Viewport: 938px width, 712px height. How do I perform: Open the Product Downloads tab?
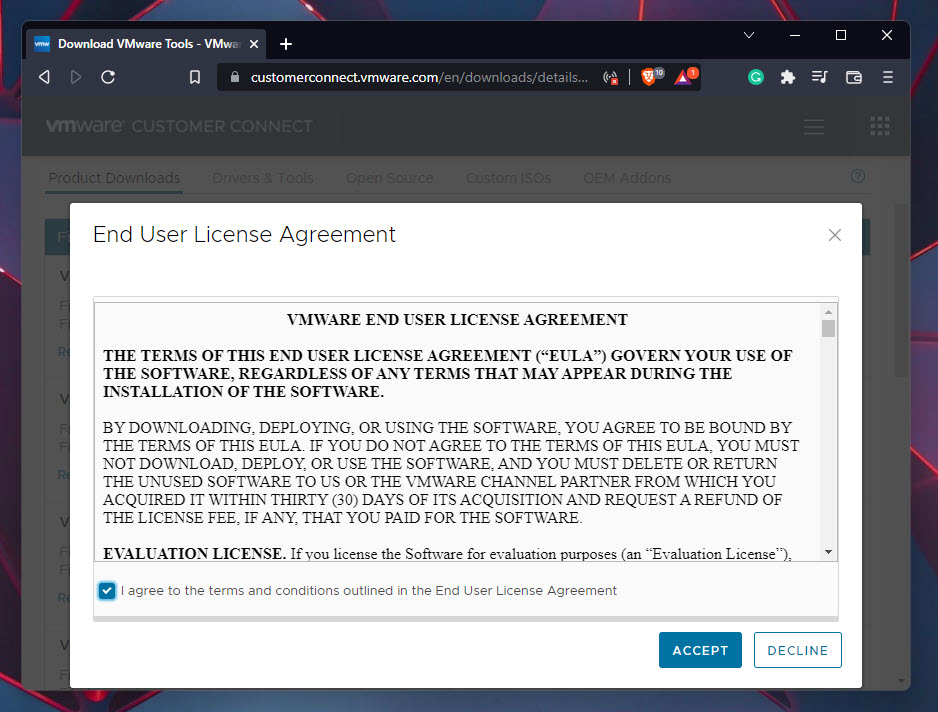tap(114, 178)
